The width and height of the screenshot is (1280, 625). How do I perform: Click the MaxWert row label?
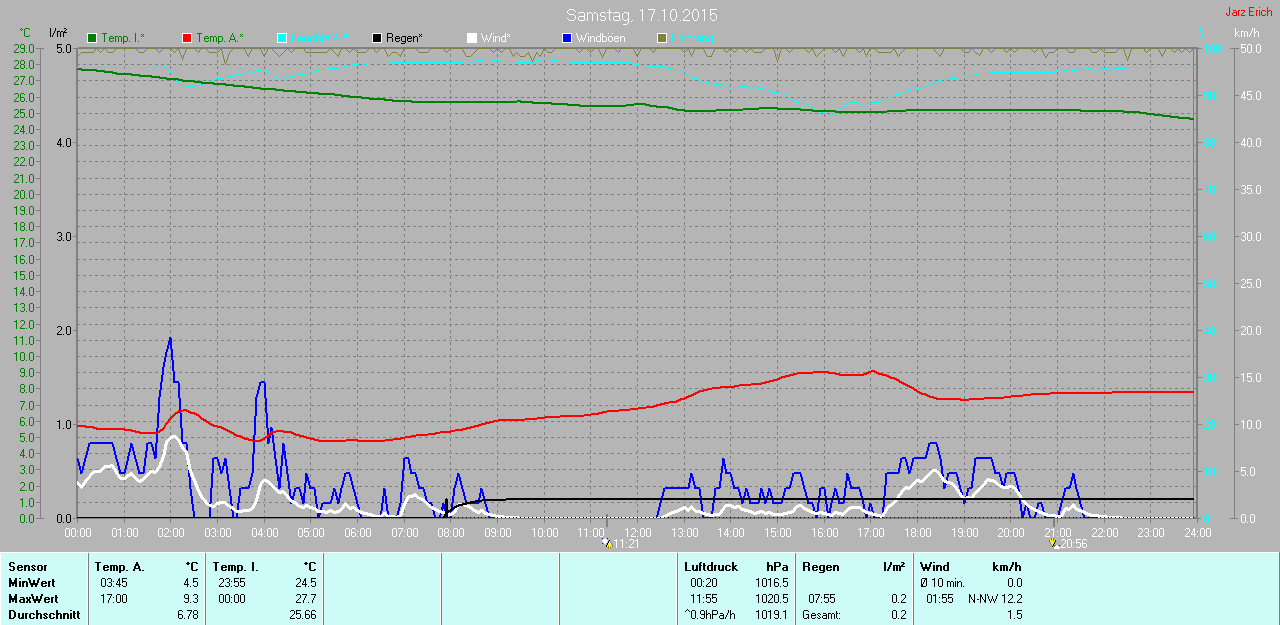33,598
